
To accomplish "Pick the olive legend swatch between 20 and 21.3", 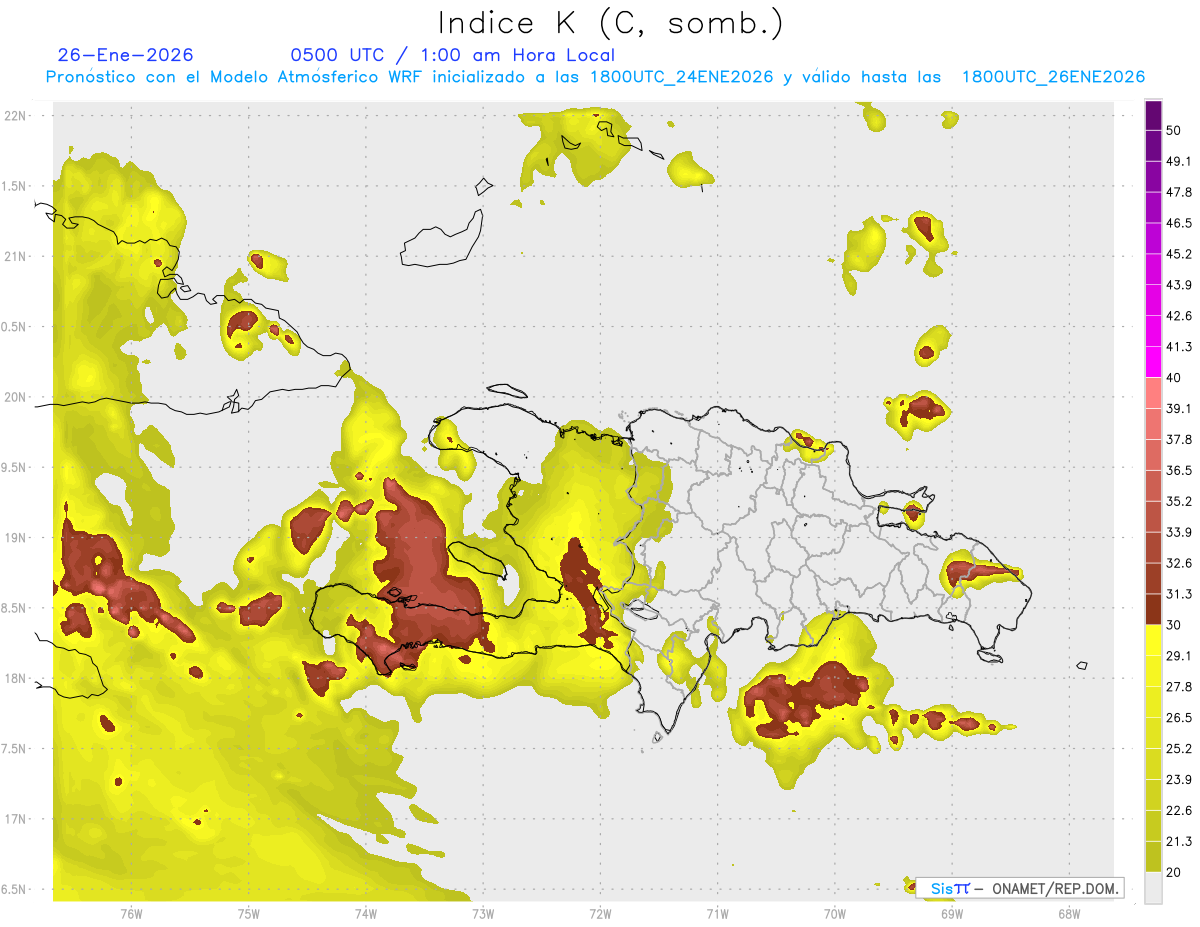I will (x=1153, y=857).
